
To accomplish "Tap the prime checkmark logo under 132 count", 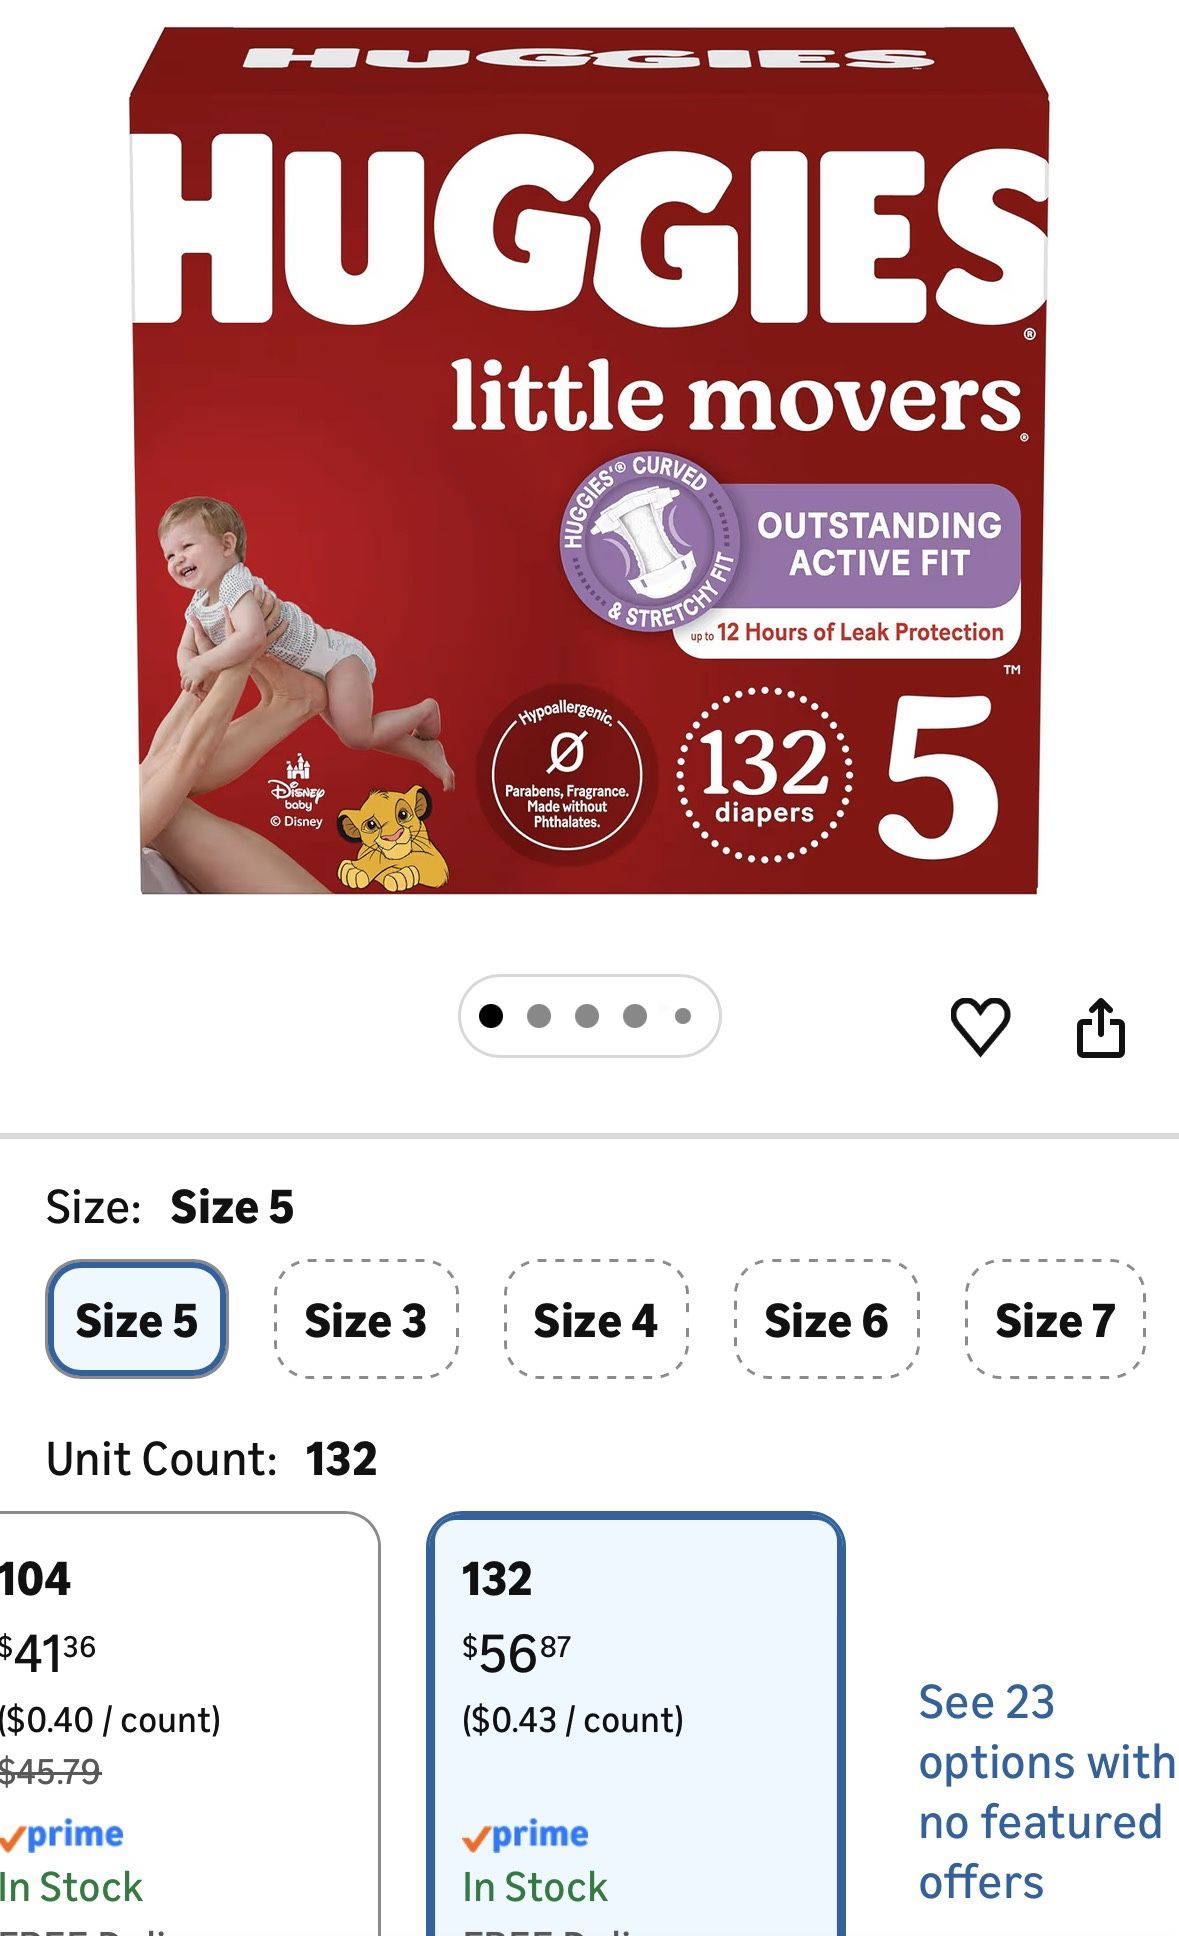I will 526,1834.
